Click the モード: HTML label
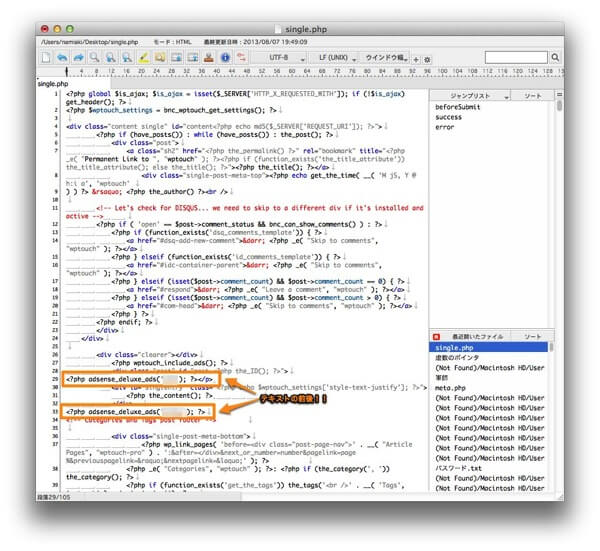Screen dimensions: 600x551 click(172, 42)
